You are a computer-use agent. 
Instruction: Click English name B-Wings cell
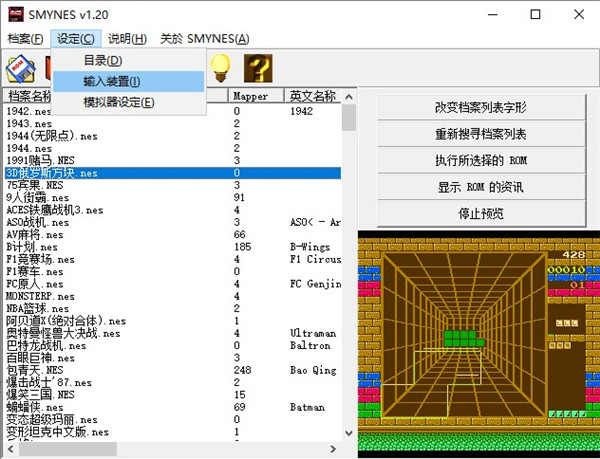coord(310,247)
